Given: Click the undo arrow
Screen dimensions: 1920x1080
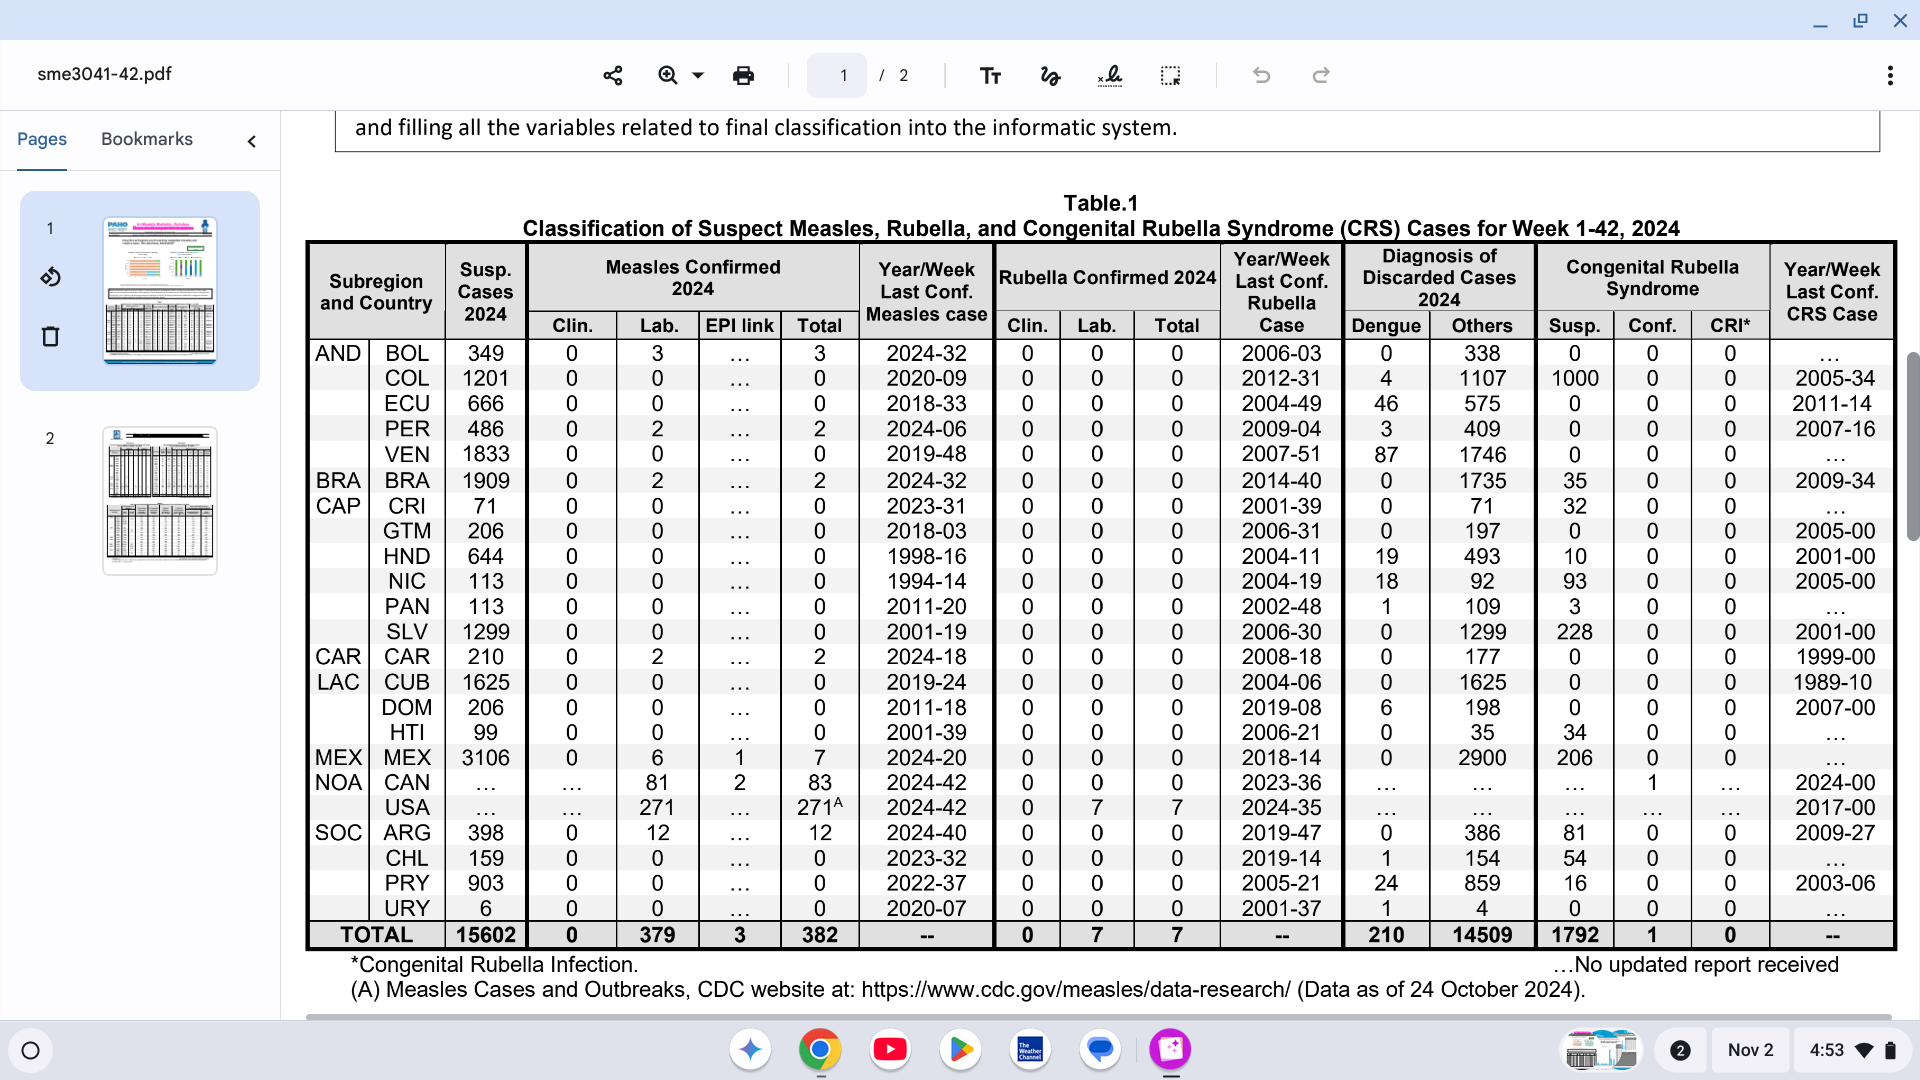Looking at the screenshot, I should point(1261,75).
